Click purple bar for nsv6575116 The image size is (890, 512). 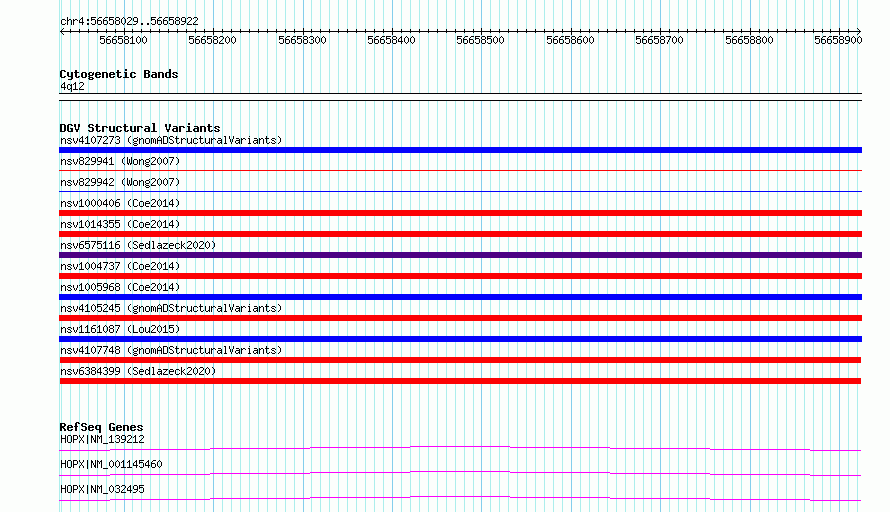click(x=460, y=255)
